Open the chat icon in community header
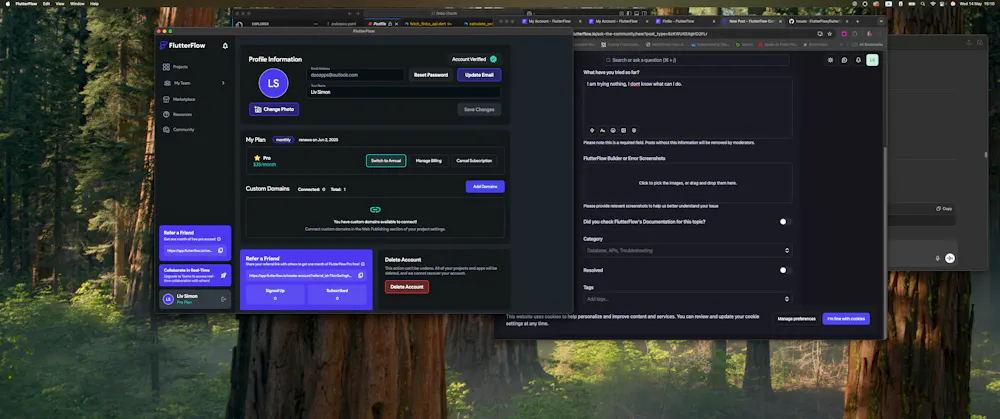This screenshot has height=419, width=1000. (x=844, y=60)
